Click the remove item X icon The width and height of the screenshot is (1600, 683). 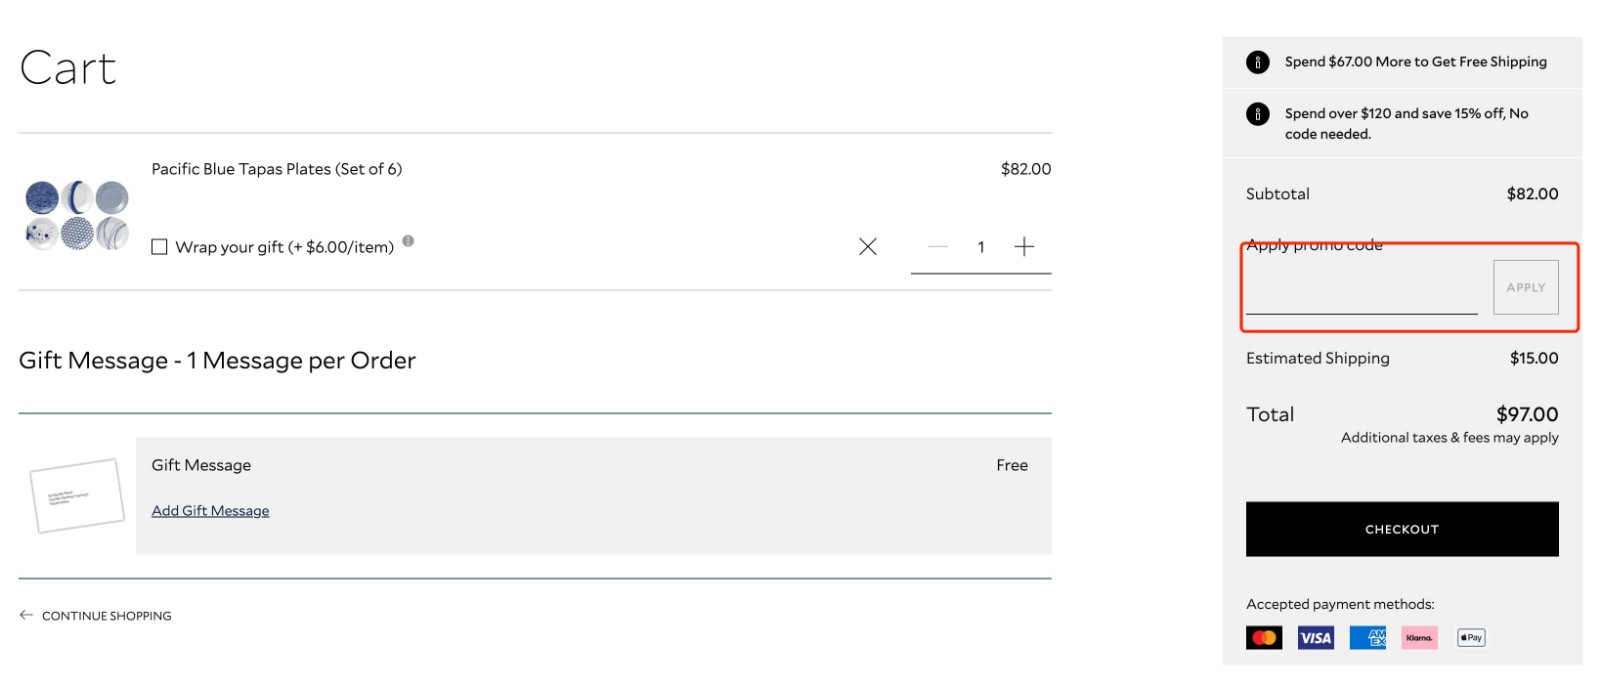point(867,247)
